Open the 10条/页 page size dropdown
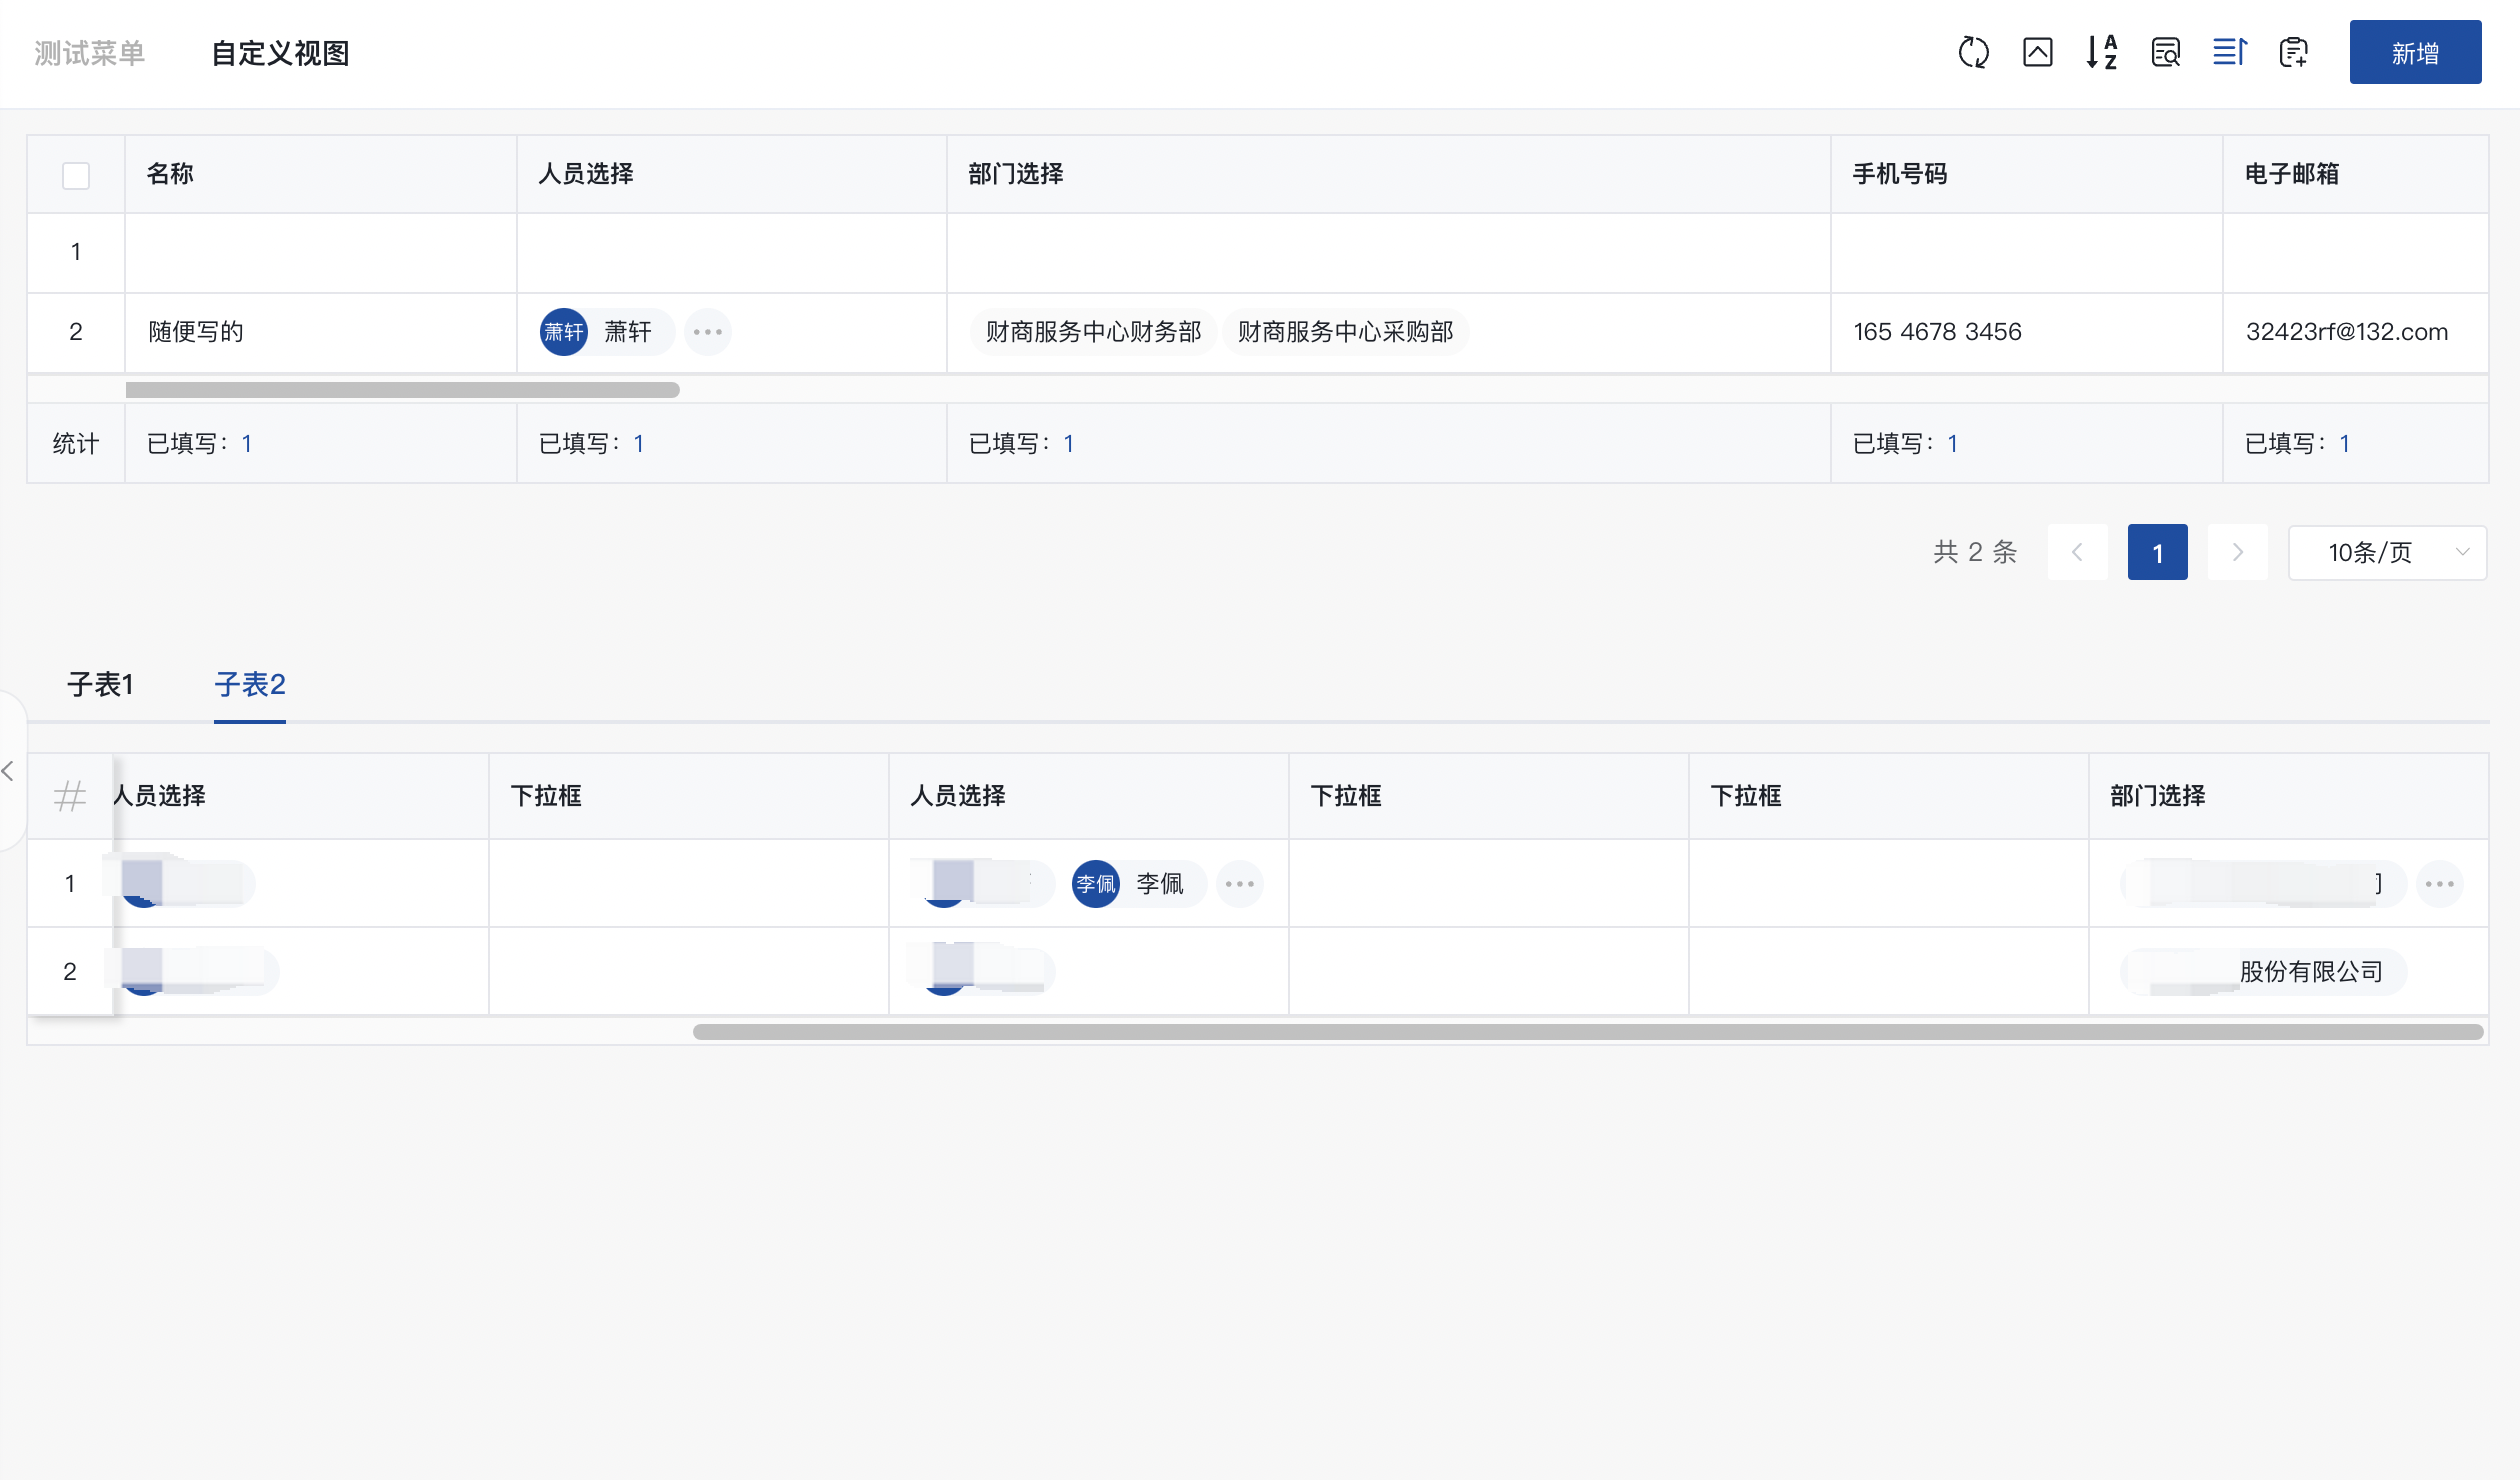Viewport: 2520px width, 1480px height. 2386,553
